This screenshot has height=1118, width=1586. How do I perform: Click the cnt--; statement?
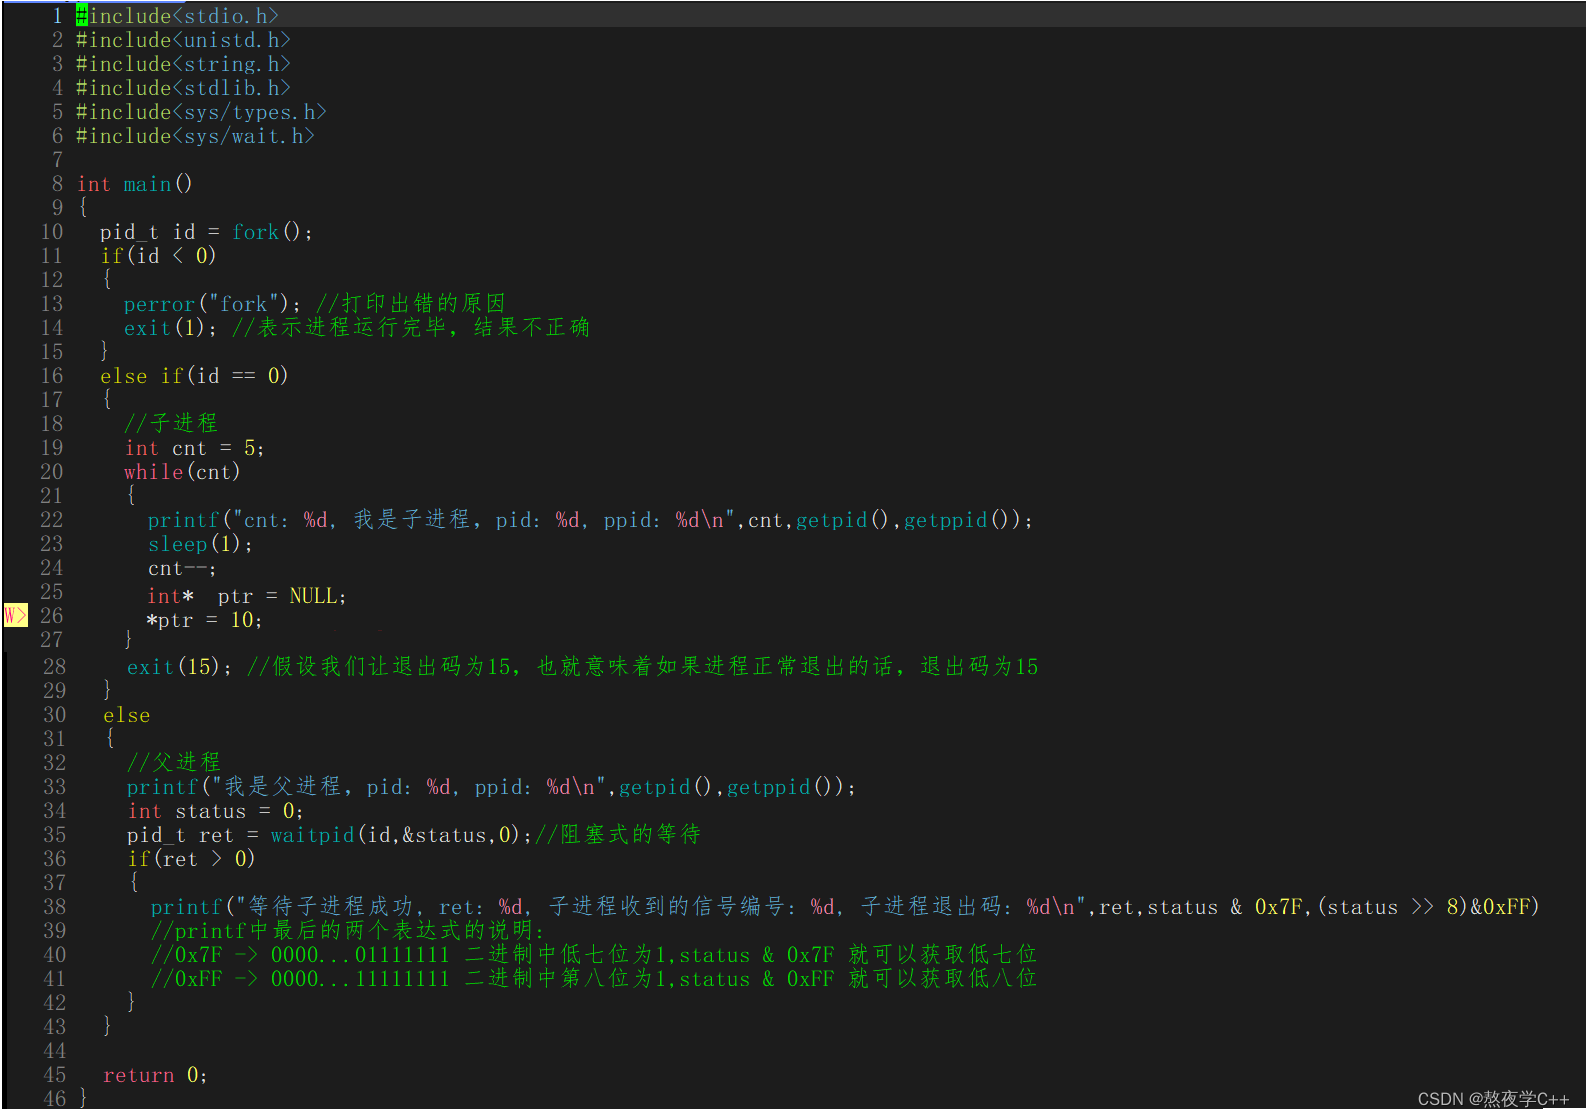[183, 568]
